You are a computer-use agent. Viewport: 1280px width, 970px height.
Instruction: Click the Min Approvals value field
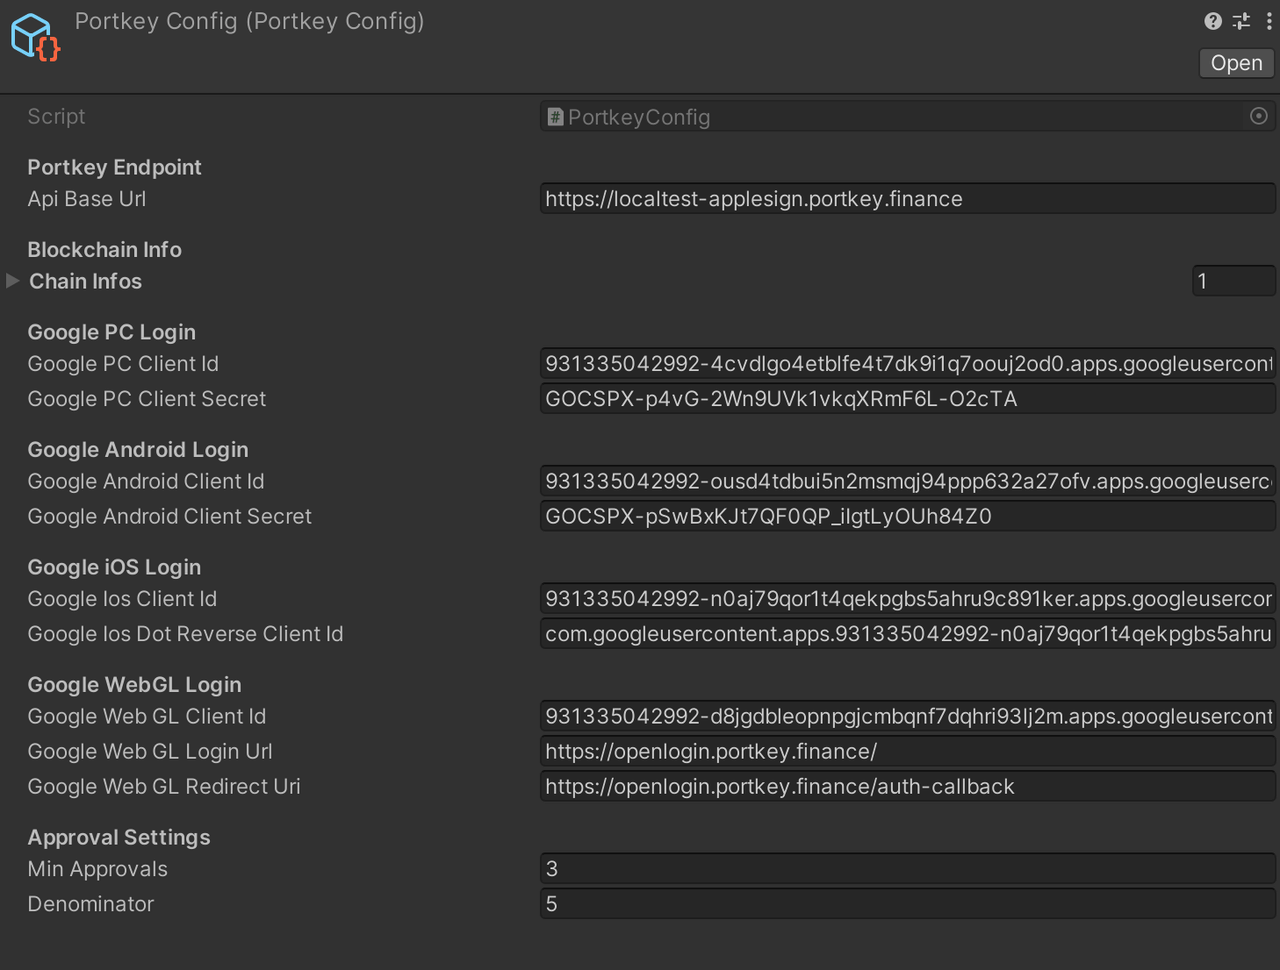pyautogui.click(x=908, y=868)
